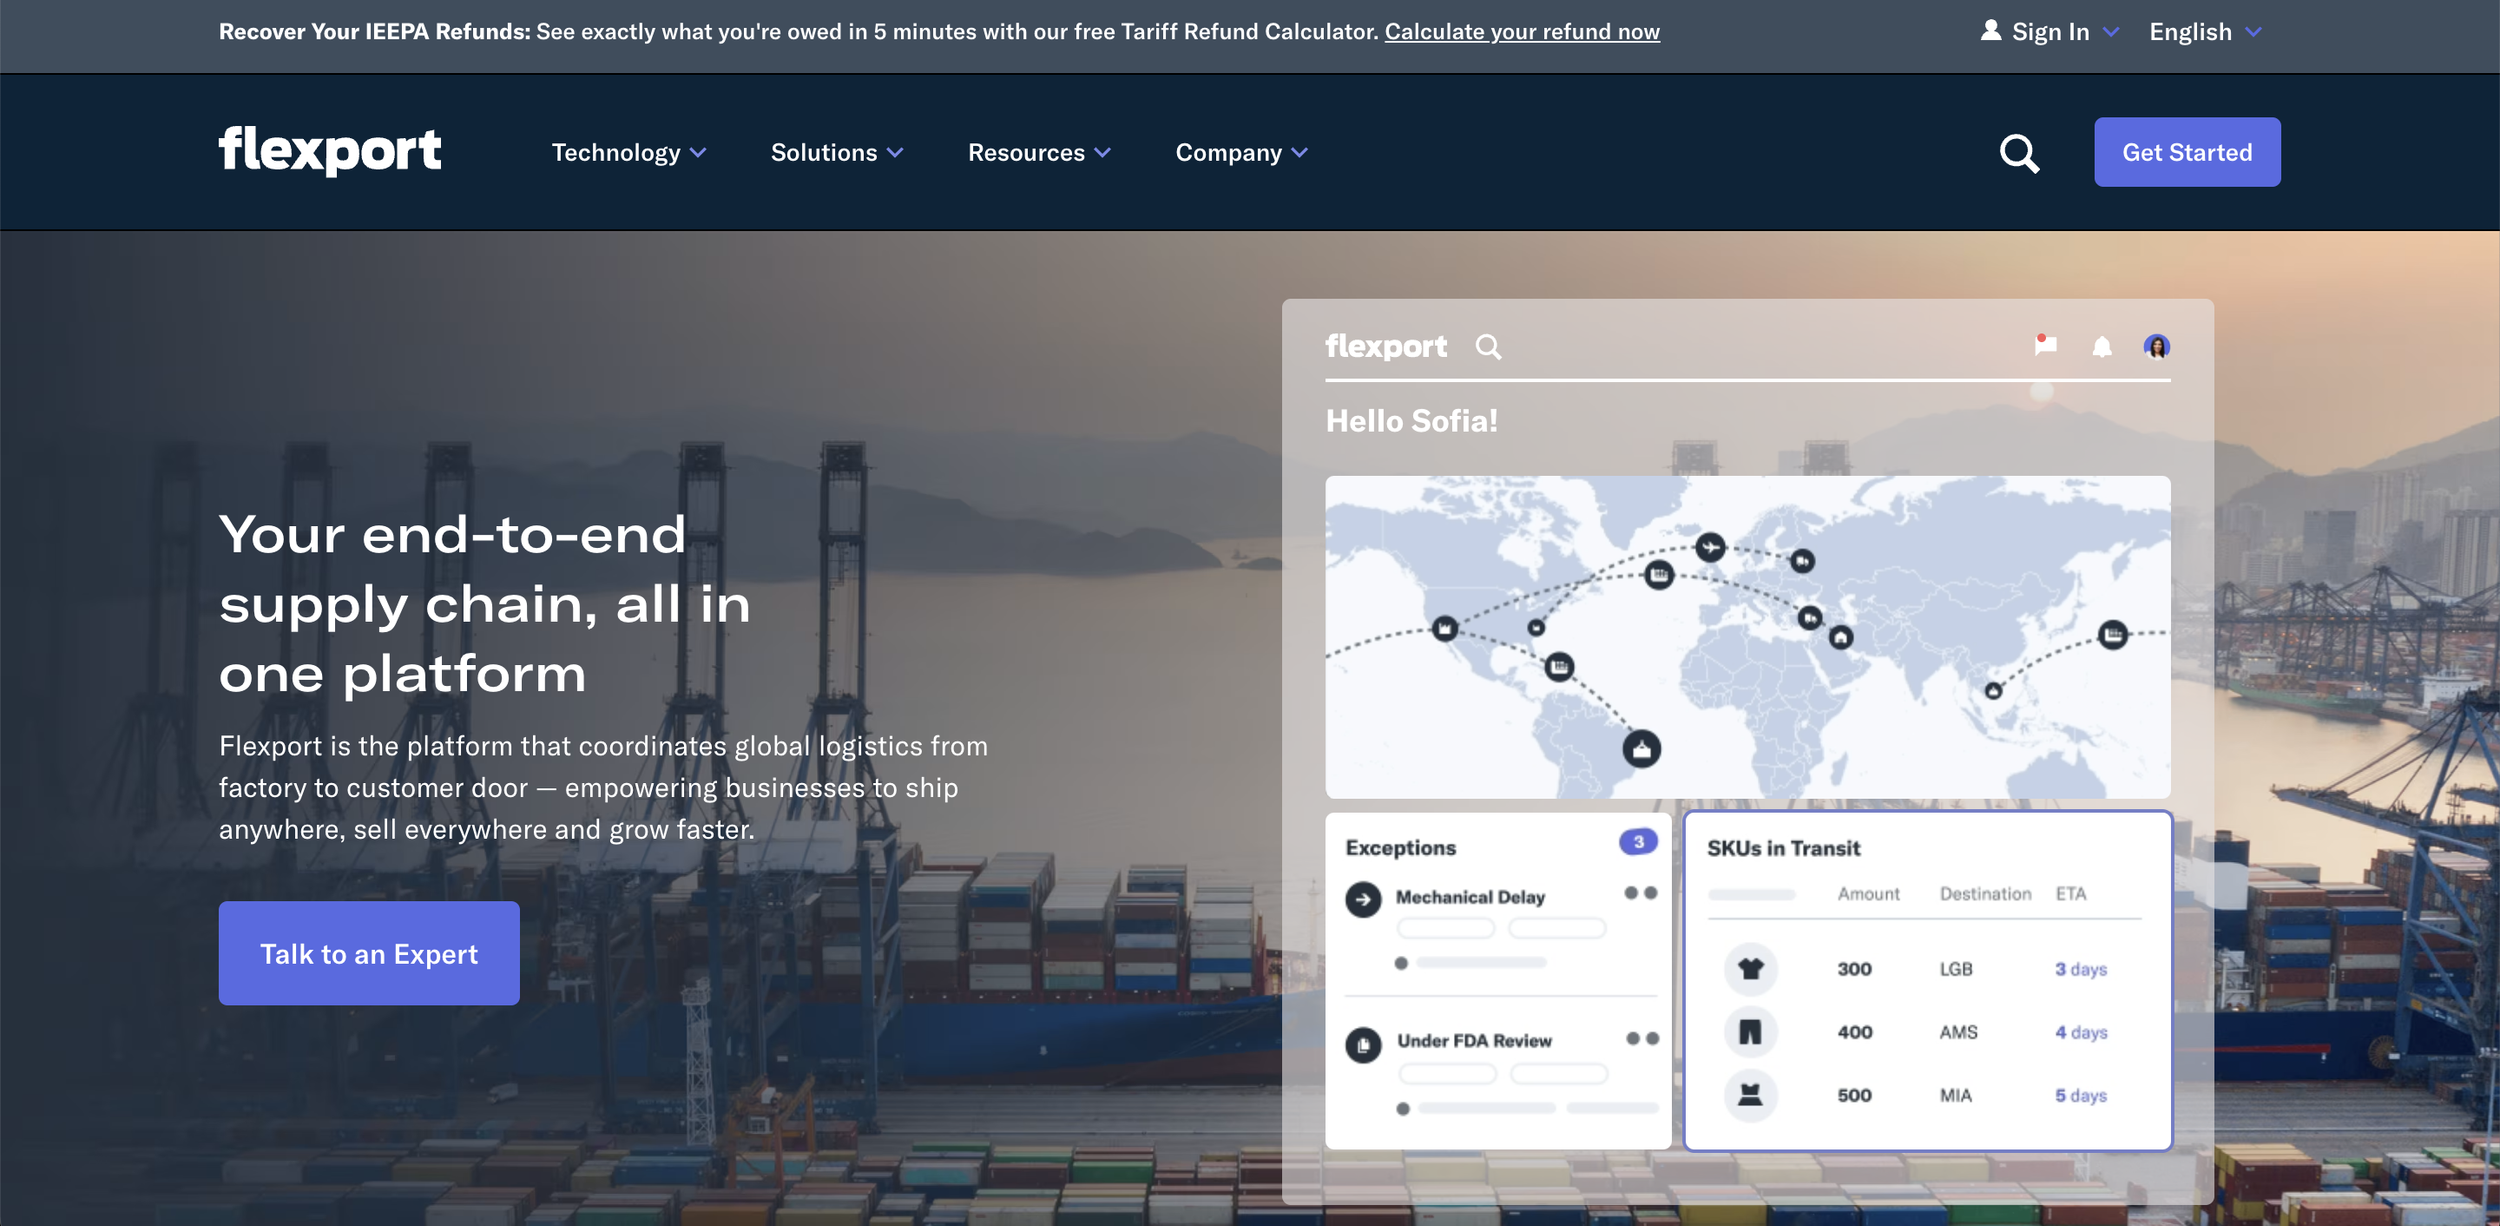Click the 'Mechanical Delay' exception label
Viewport: 2500px width, 1226px height.
pyautogui.click(x=1470, y=897)
